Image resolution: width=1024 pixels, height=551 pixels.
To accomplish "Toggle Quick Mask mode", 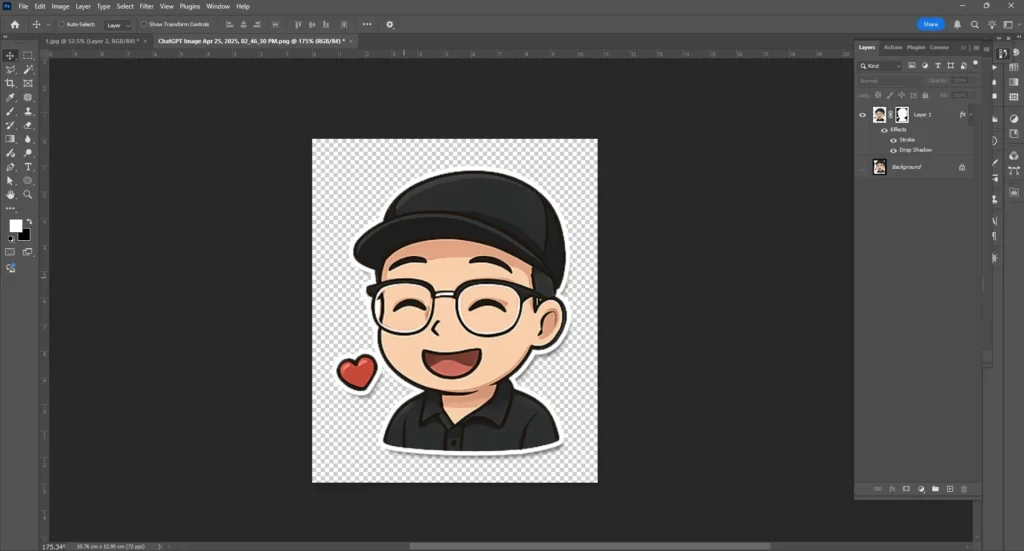I will click(10, 252).
